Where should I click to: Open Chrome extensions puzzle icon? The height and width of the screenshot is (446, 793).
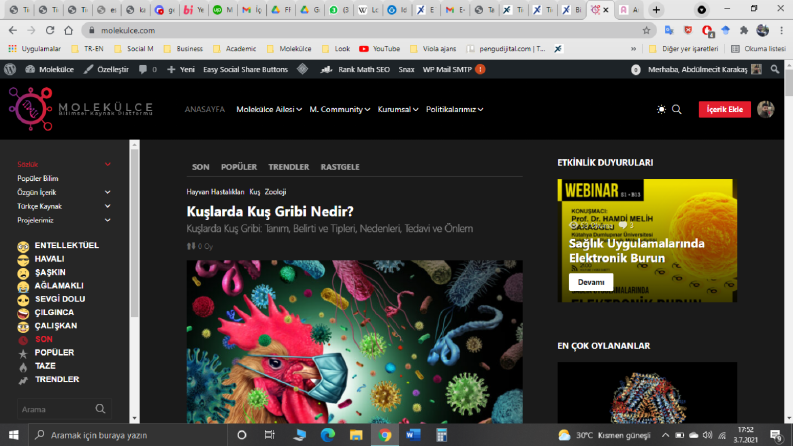point(743,30)
